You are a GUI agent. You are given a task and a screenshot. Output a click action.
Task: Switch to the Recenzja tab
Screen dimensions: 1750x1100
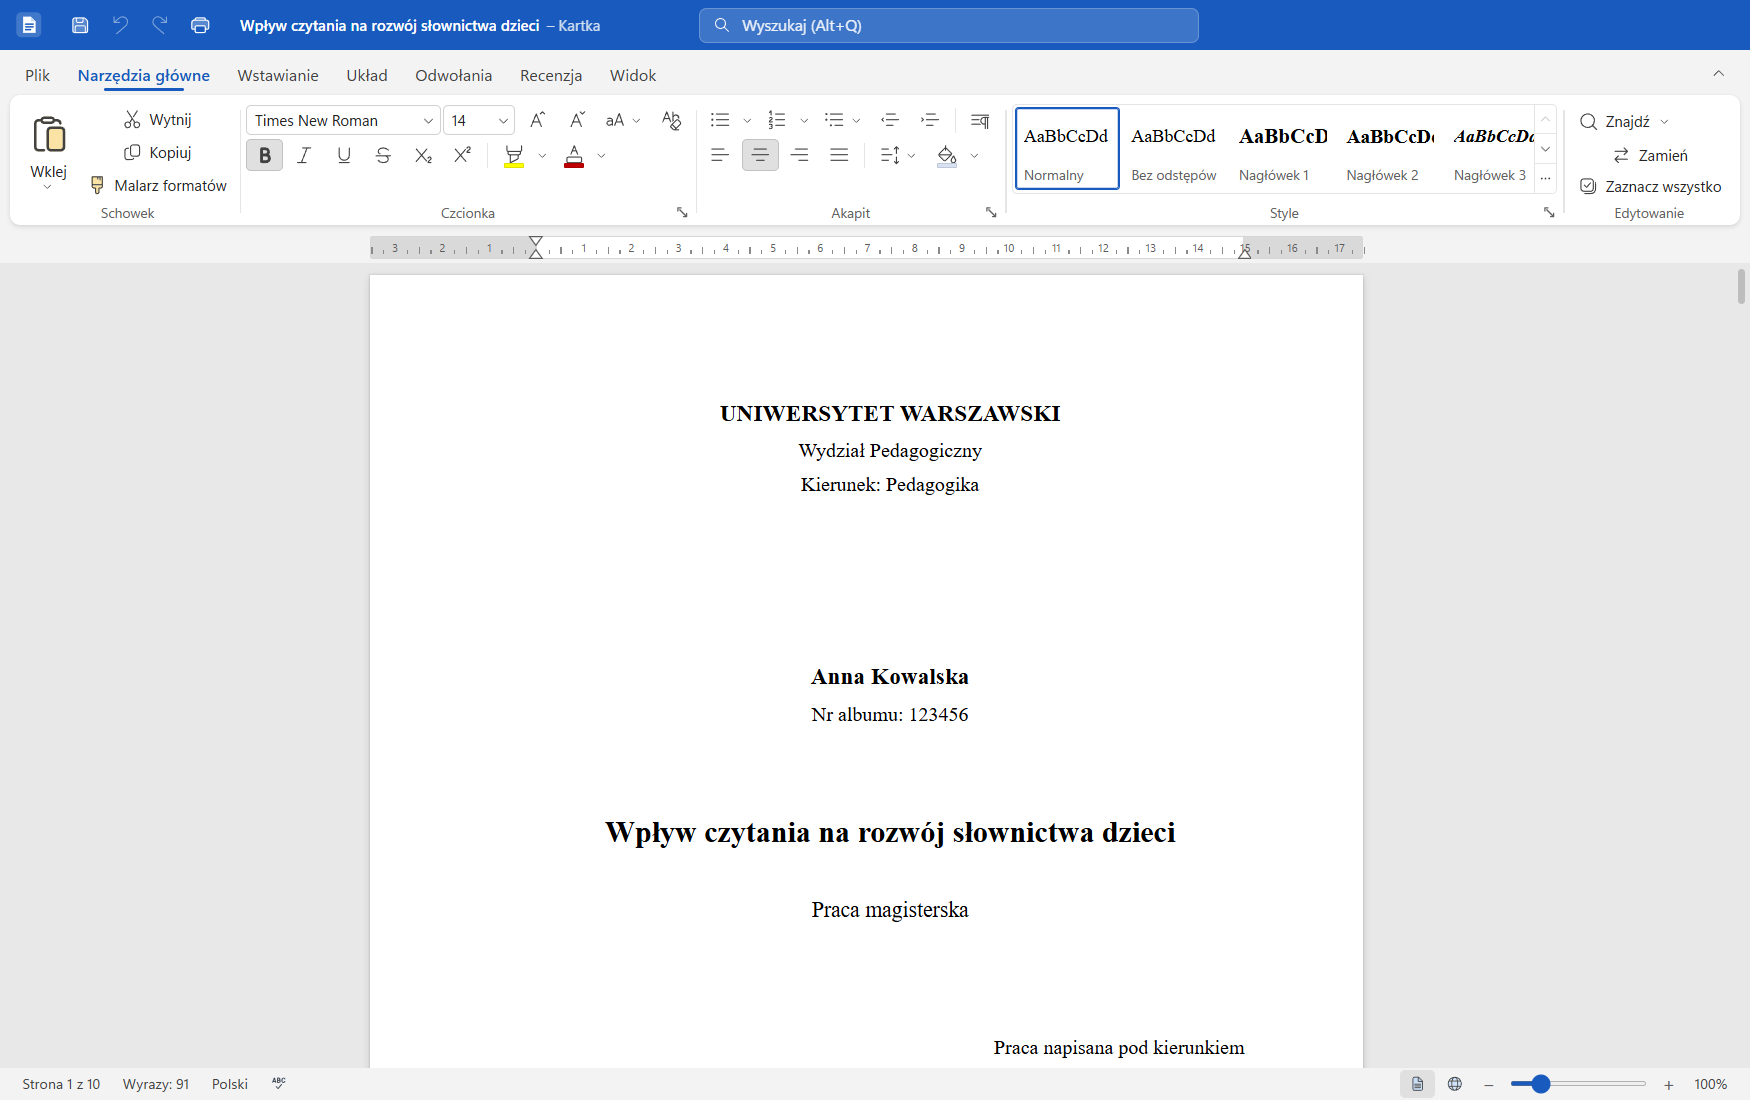point(551,75)
